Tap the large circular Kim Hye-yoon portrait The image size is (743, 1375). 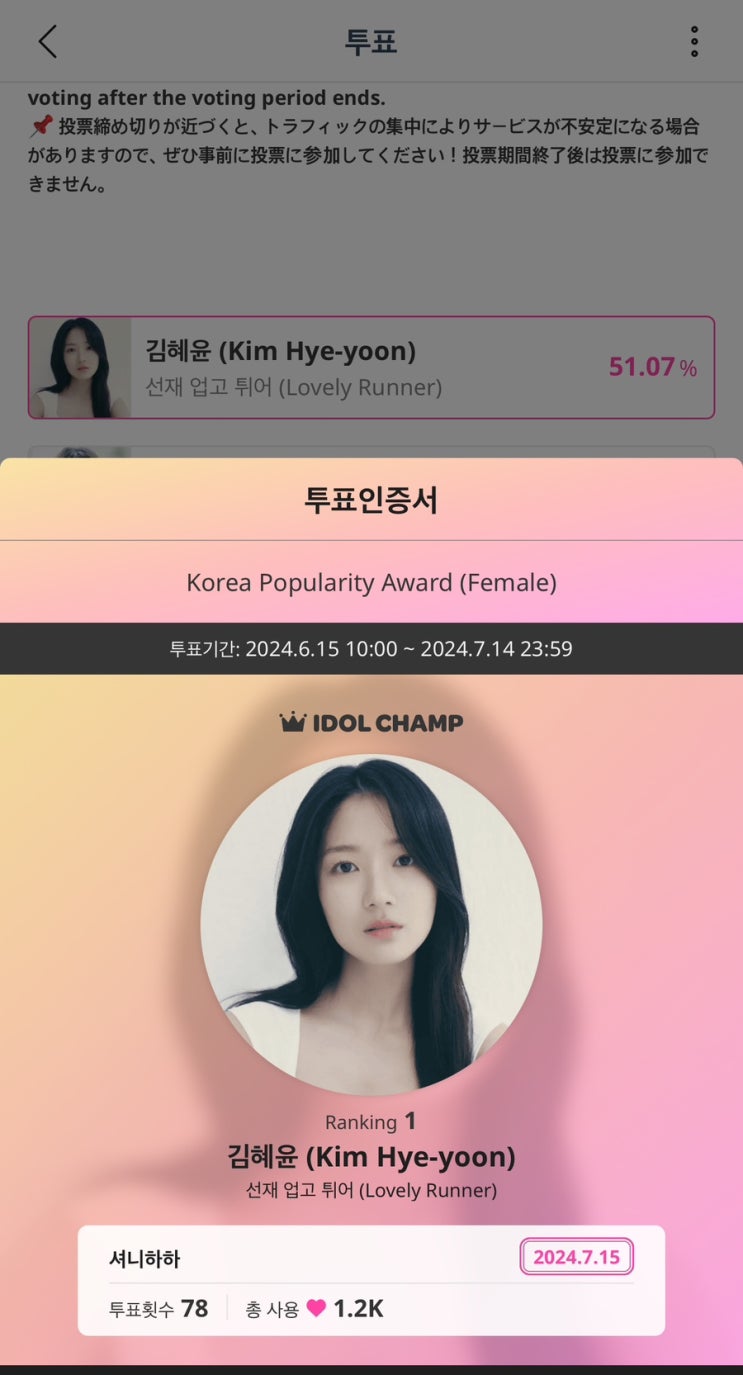coord(371,925)
